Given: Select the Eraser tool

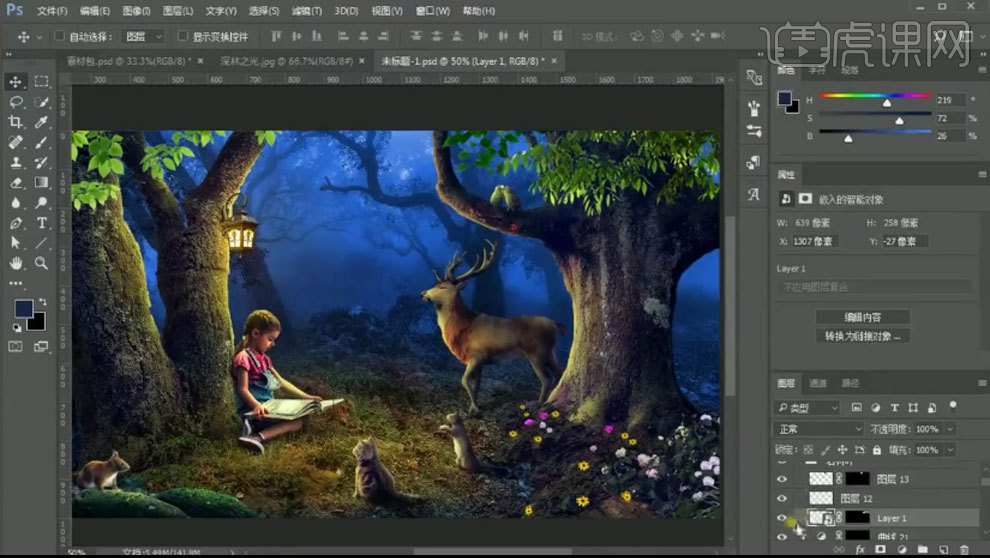Looking at the screenshot, I should (15, 182).
